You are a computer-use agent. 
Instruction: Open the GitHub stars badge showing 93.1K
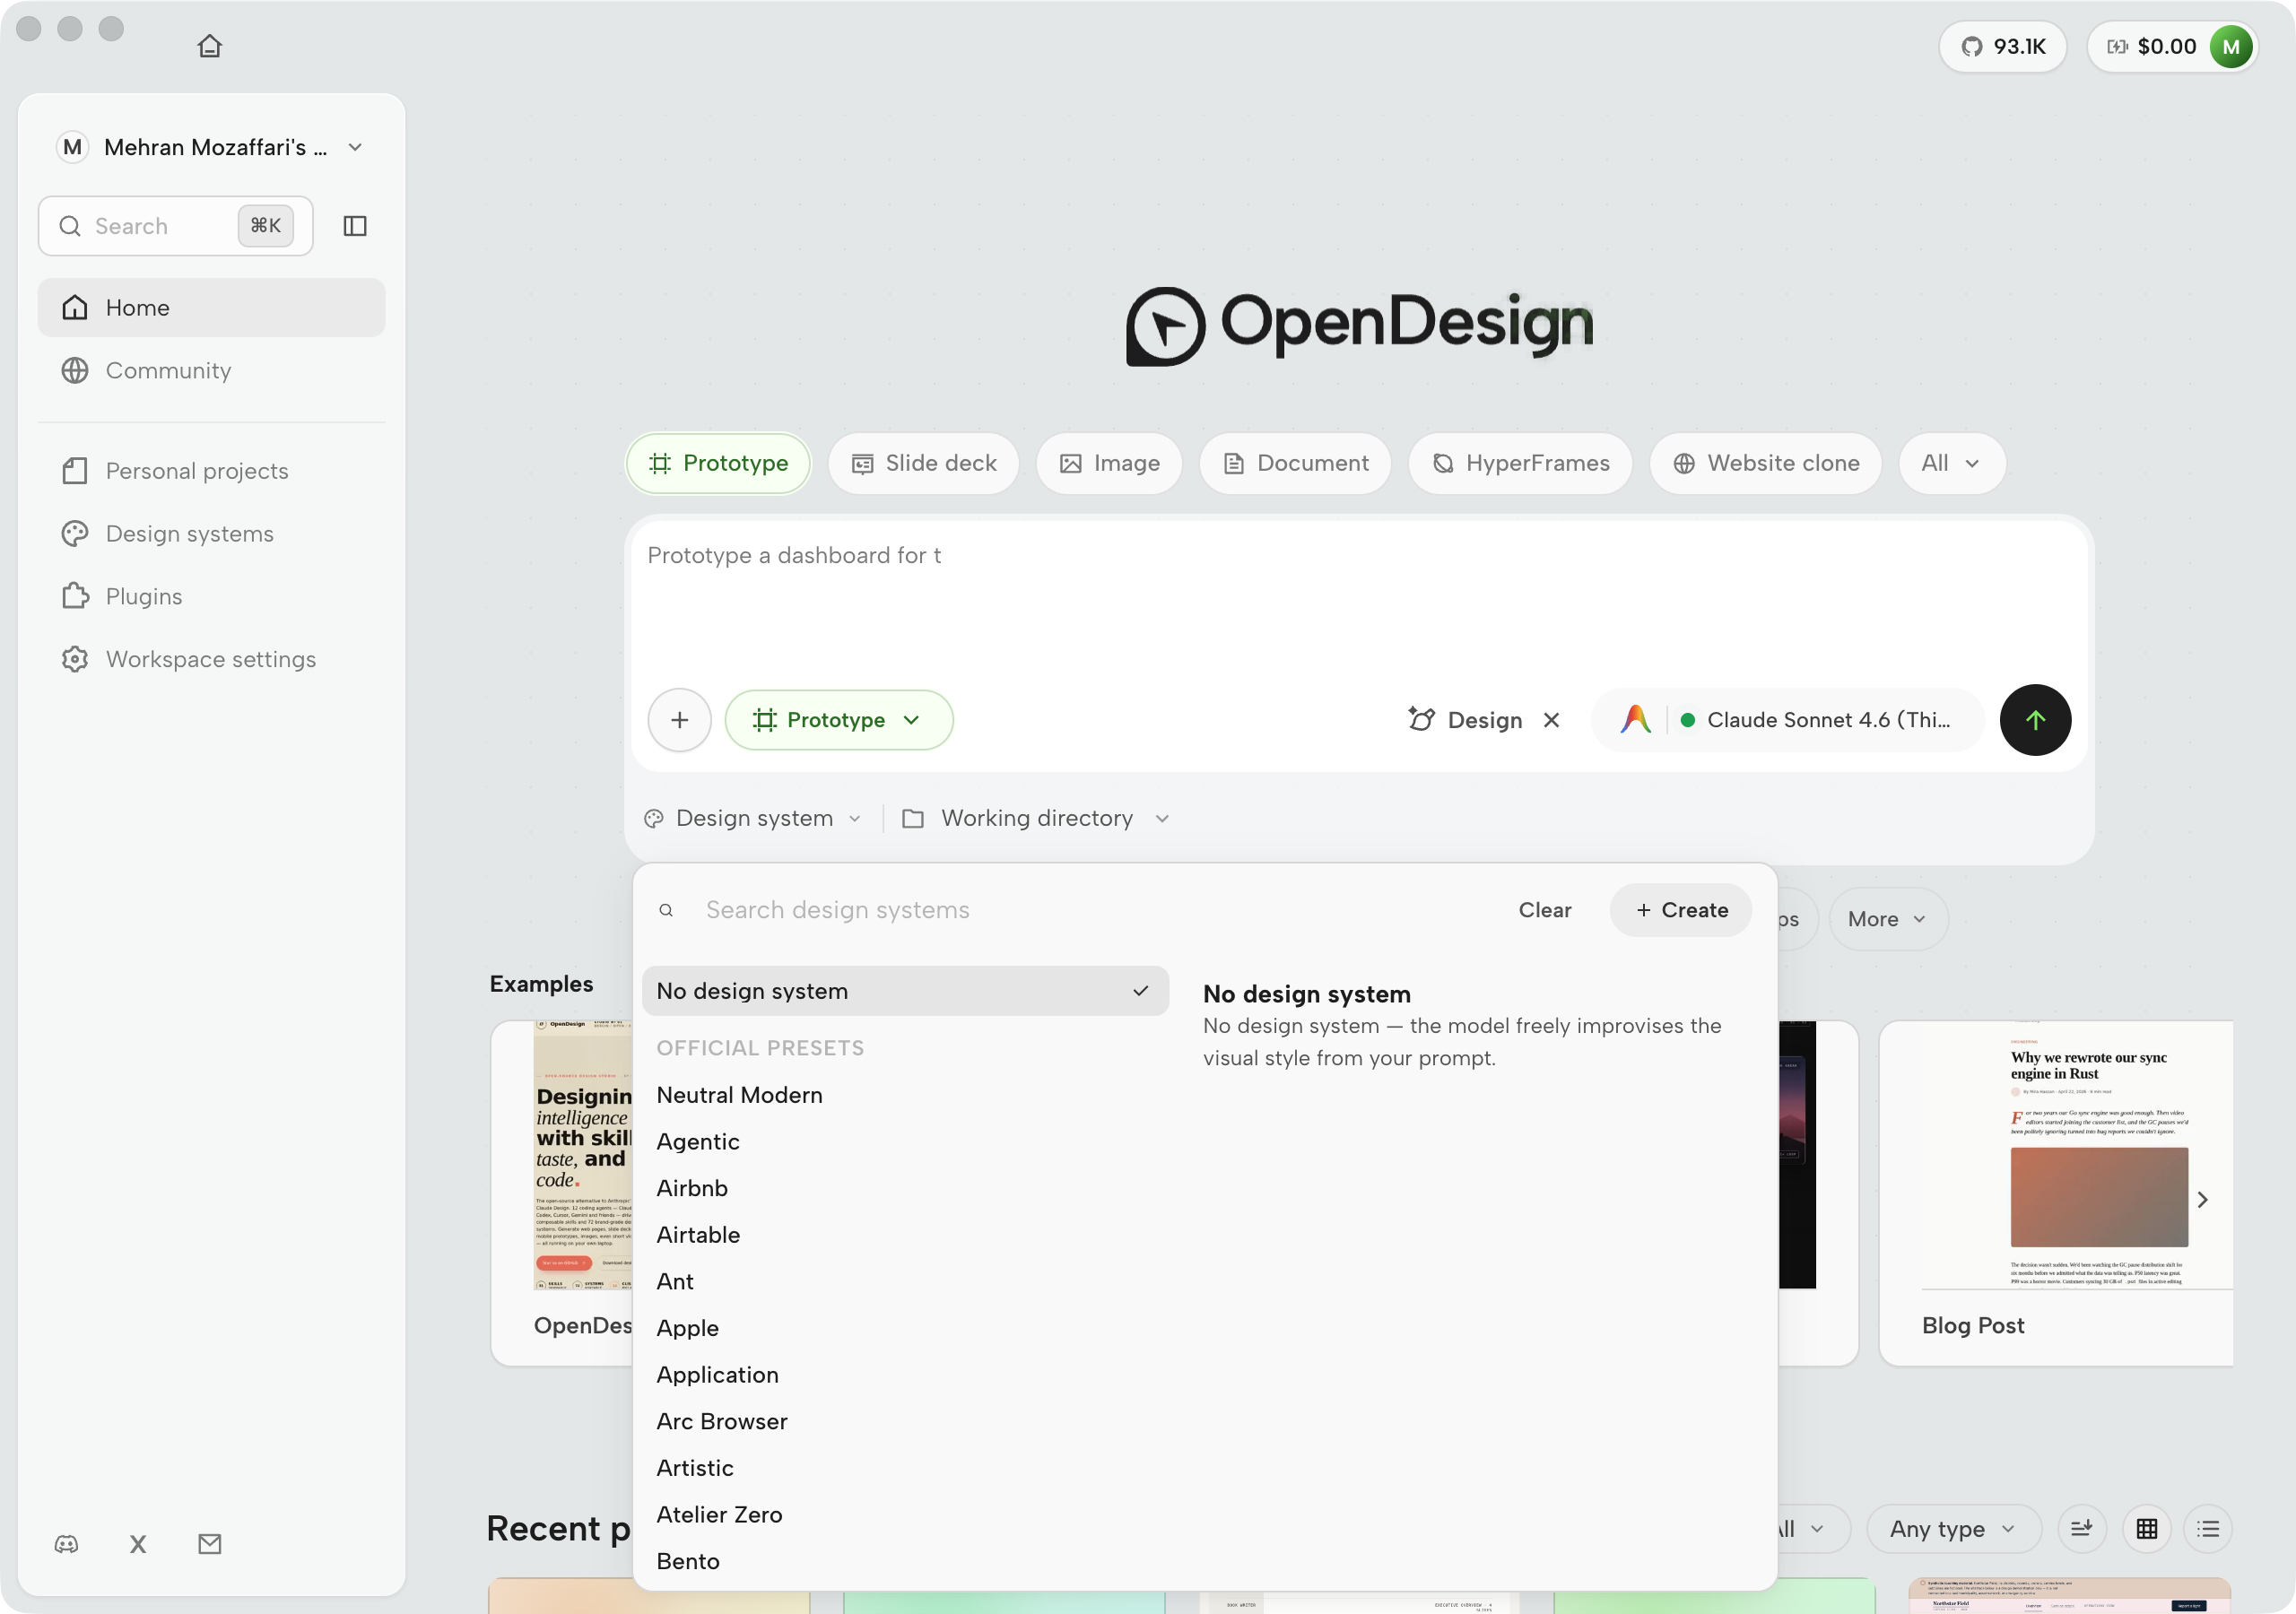[x=2002, y=46]
